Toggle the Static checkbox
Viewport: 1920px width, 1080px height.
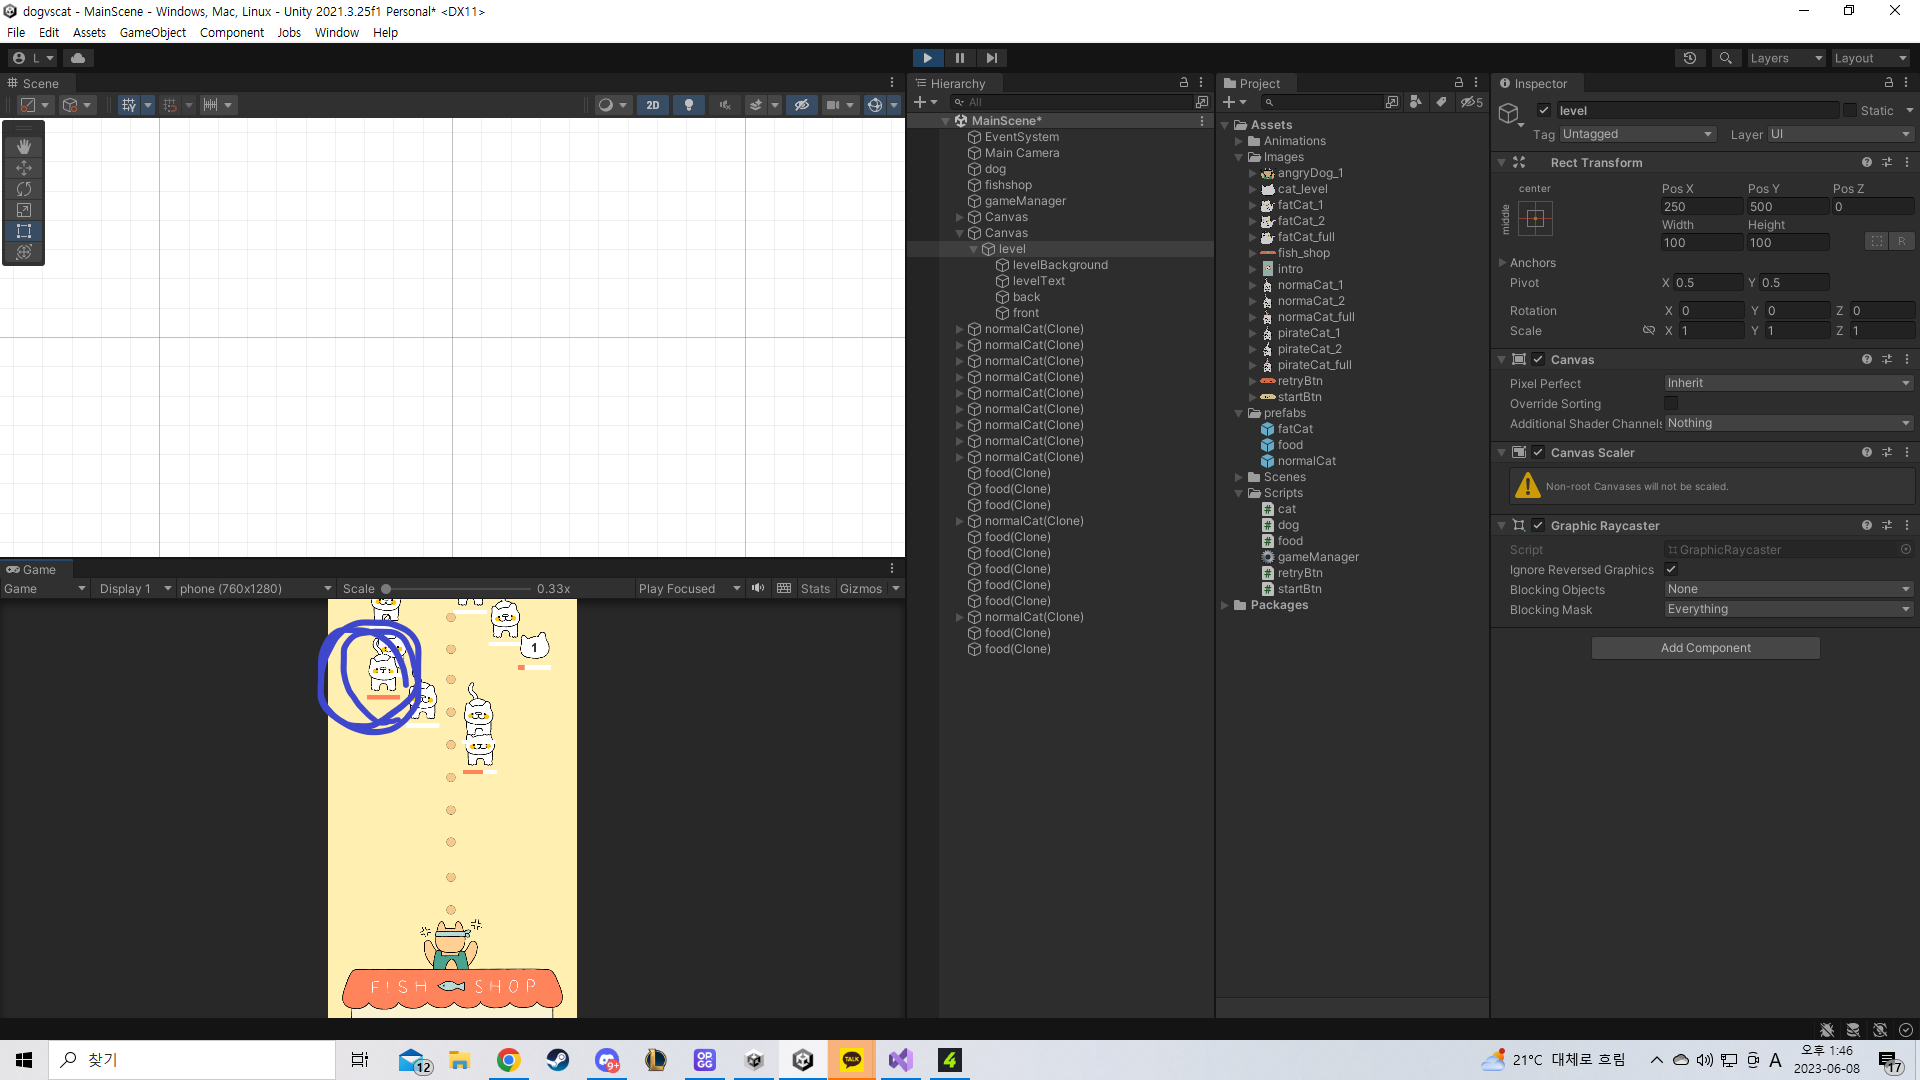(x=1850, y=111)
